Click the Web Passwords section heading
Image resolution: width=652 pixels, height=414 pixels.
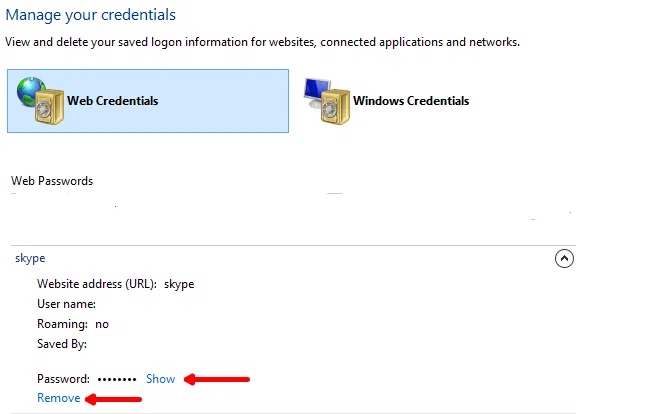[x=52, y=181]
